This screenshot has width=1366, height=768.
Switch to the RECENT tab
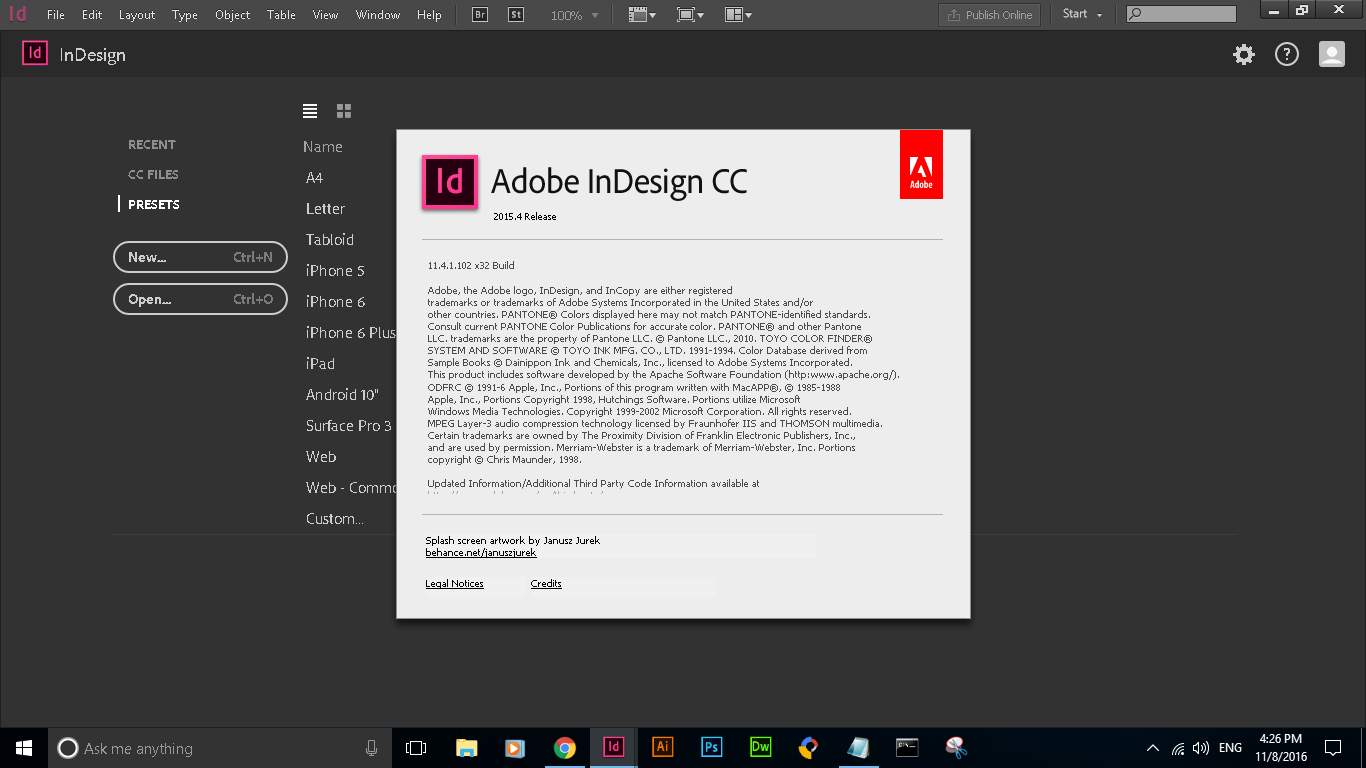click(x=152, y=145)
